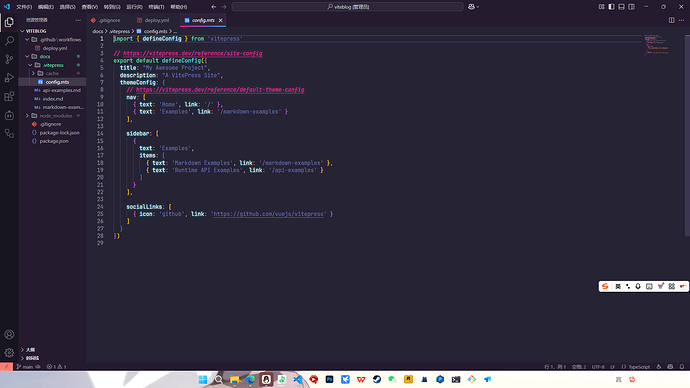
Task: Open Run and Debug view
Action: (9, 78)
